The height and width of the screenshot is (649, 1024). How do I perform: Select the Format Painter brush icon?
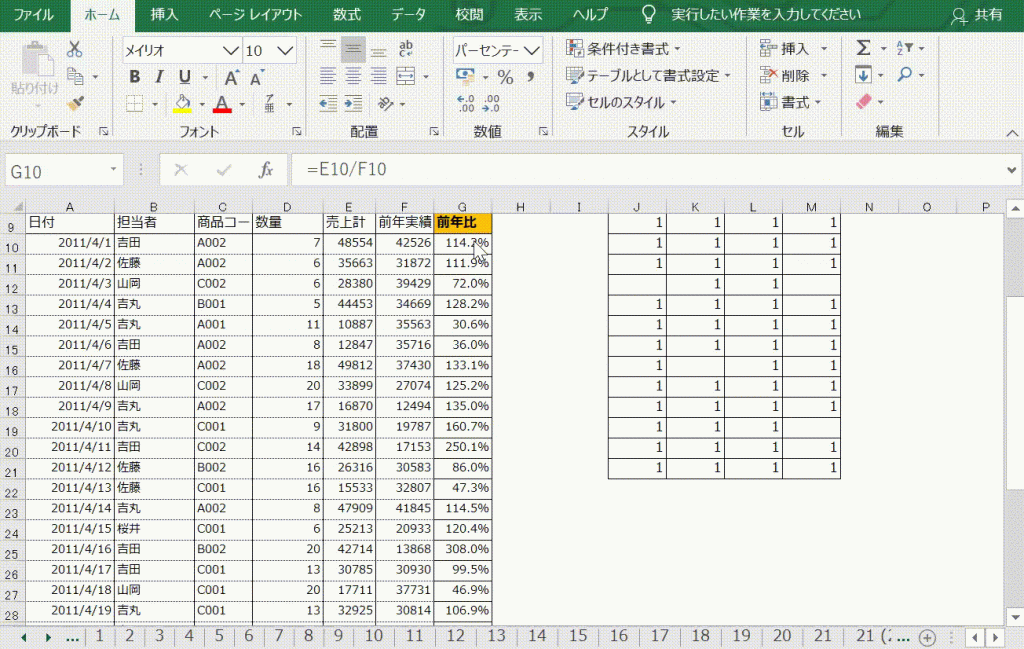click(x=75, y=103)
